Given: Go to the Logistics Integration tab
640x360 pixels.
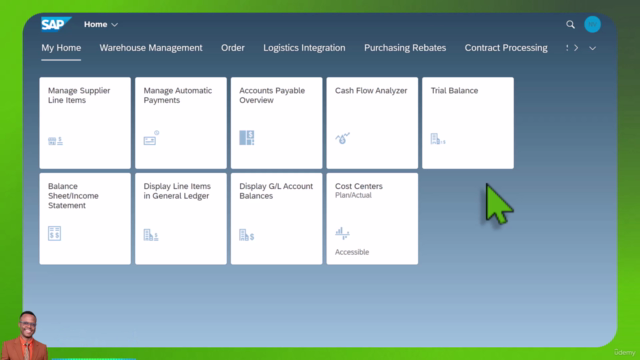Looking at the screenshot, I should click(304, 48).
